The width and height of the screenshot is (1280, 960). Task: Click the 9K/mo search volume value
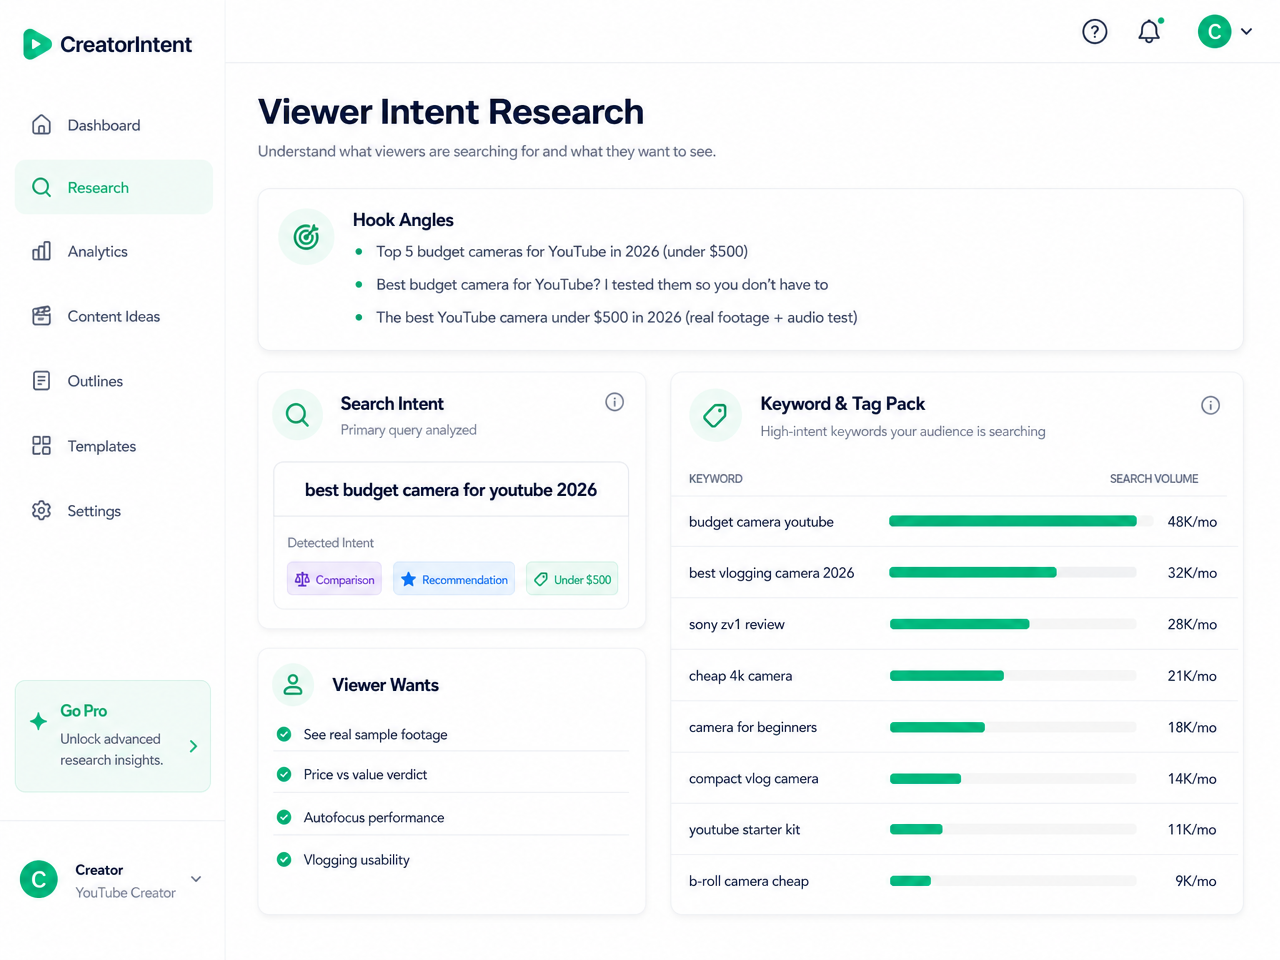tap(1196, 881)
